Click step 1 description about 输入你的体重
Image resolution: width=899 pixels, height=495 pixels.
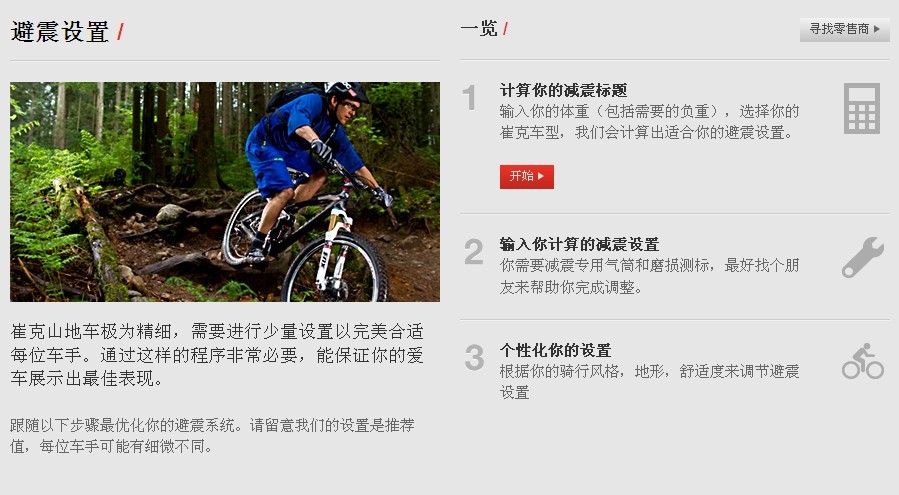(649, 122)
